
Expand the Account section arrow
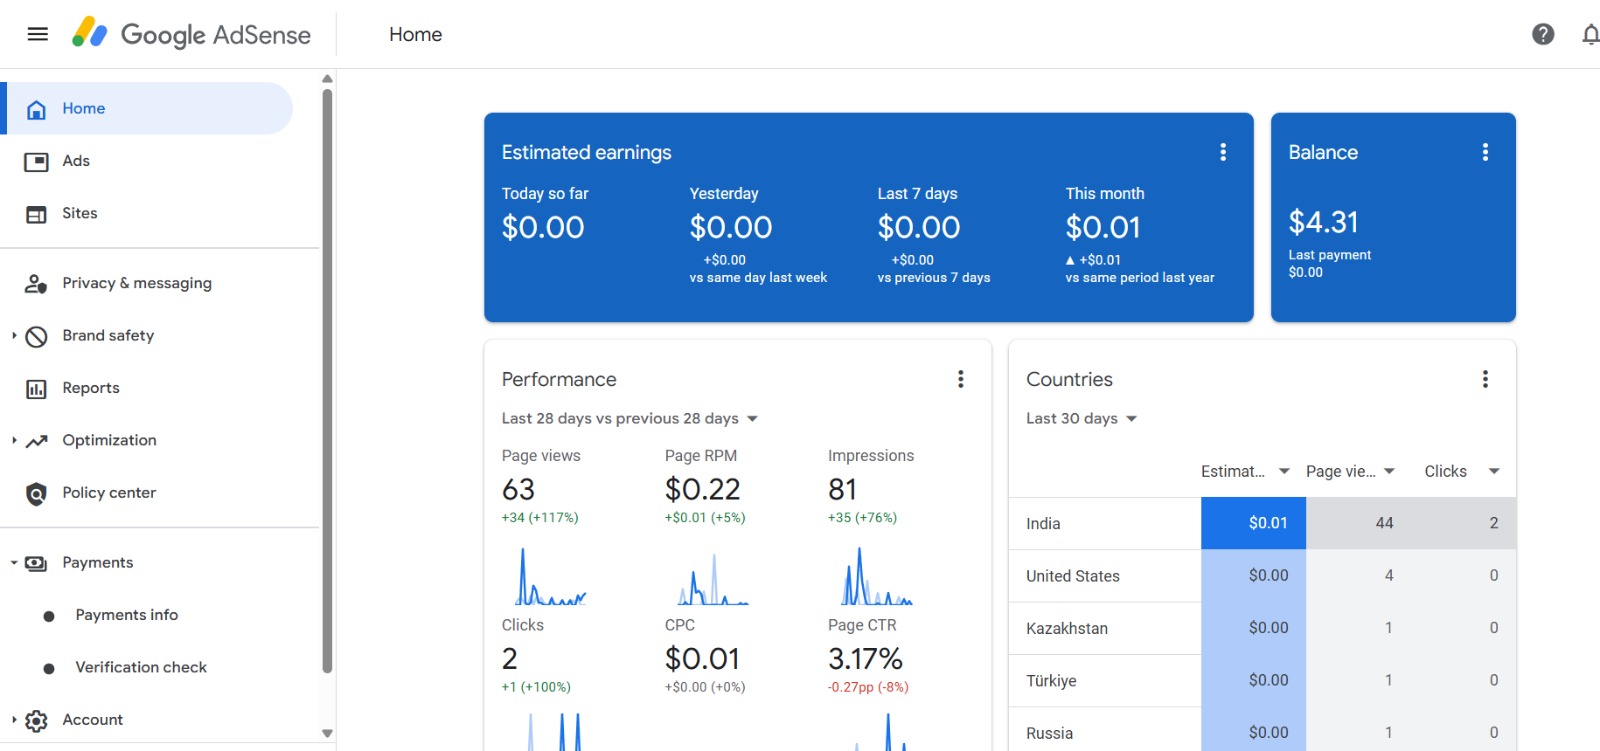click(14, 720)
